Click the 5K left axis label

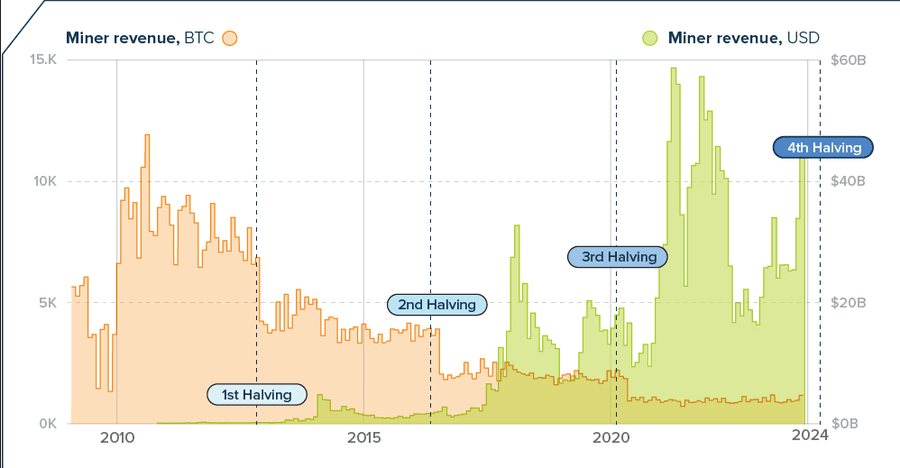(x=50, y=302)
